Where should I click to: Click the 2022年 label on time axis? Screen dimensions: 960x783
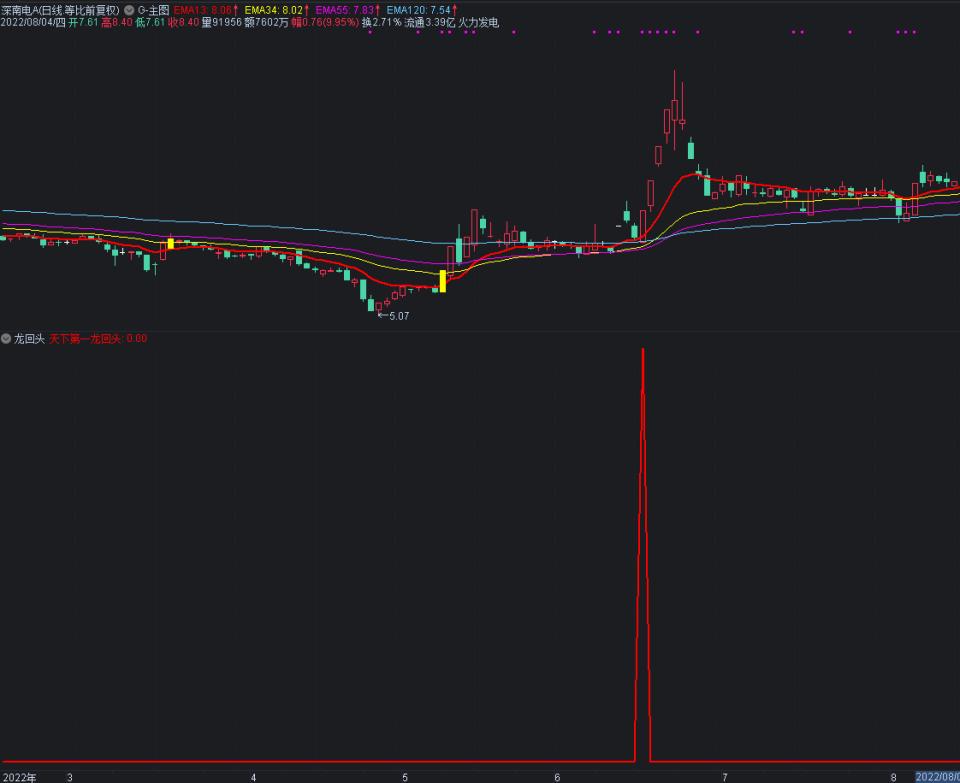click(x=18, y=777)
